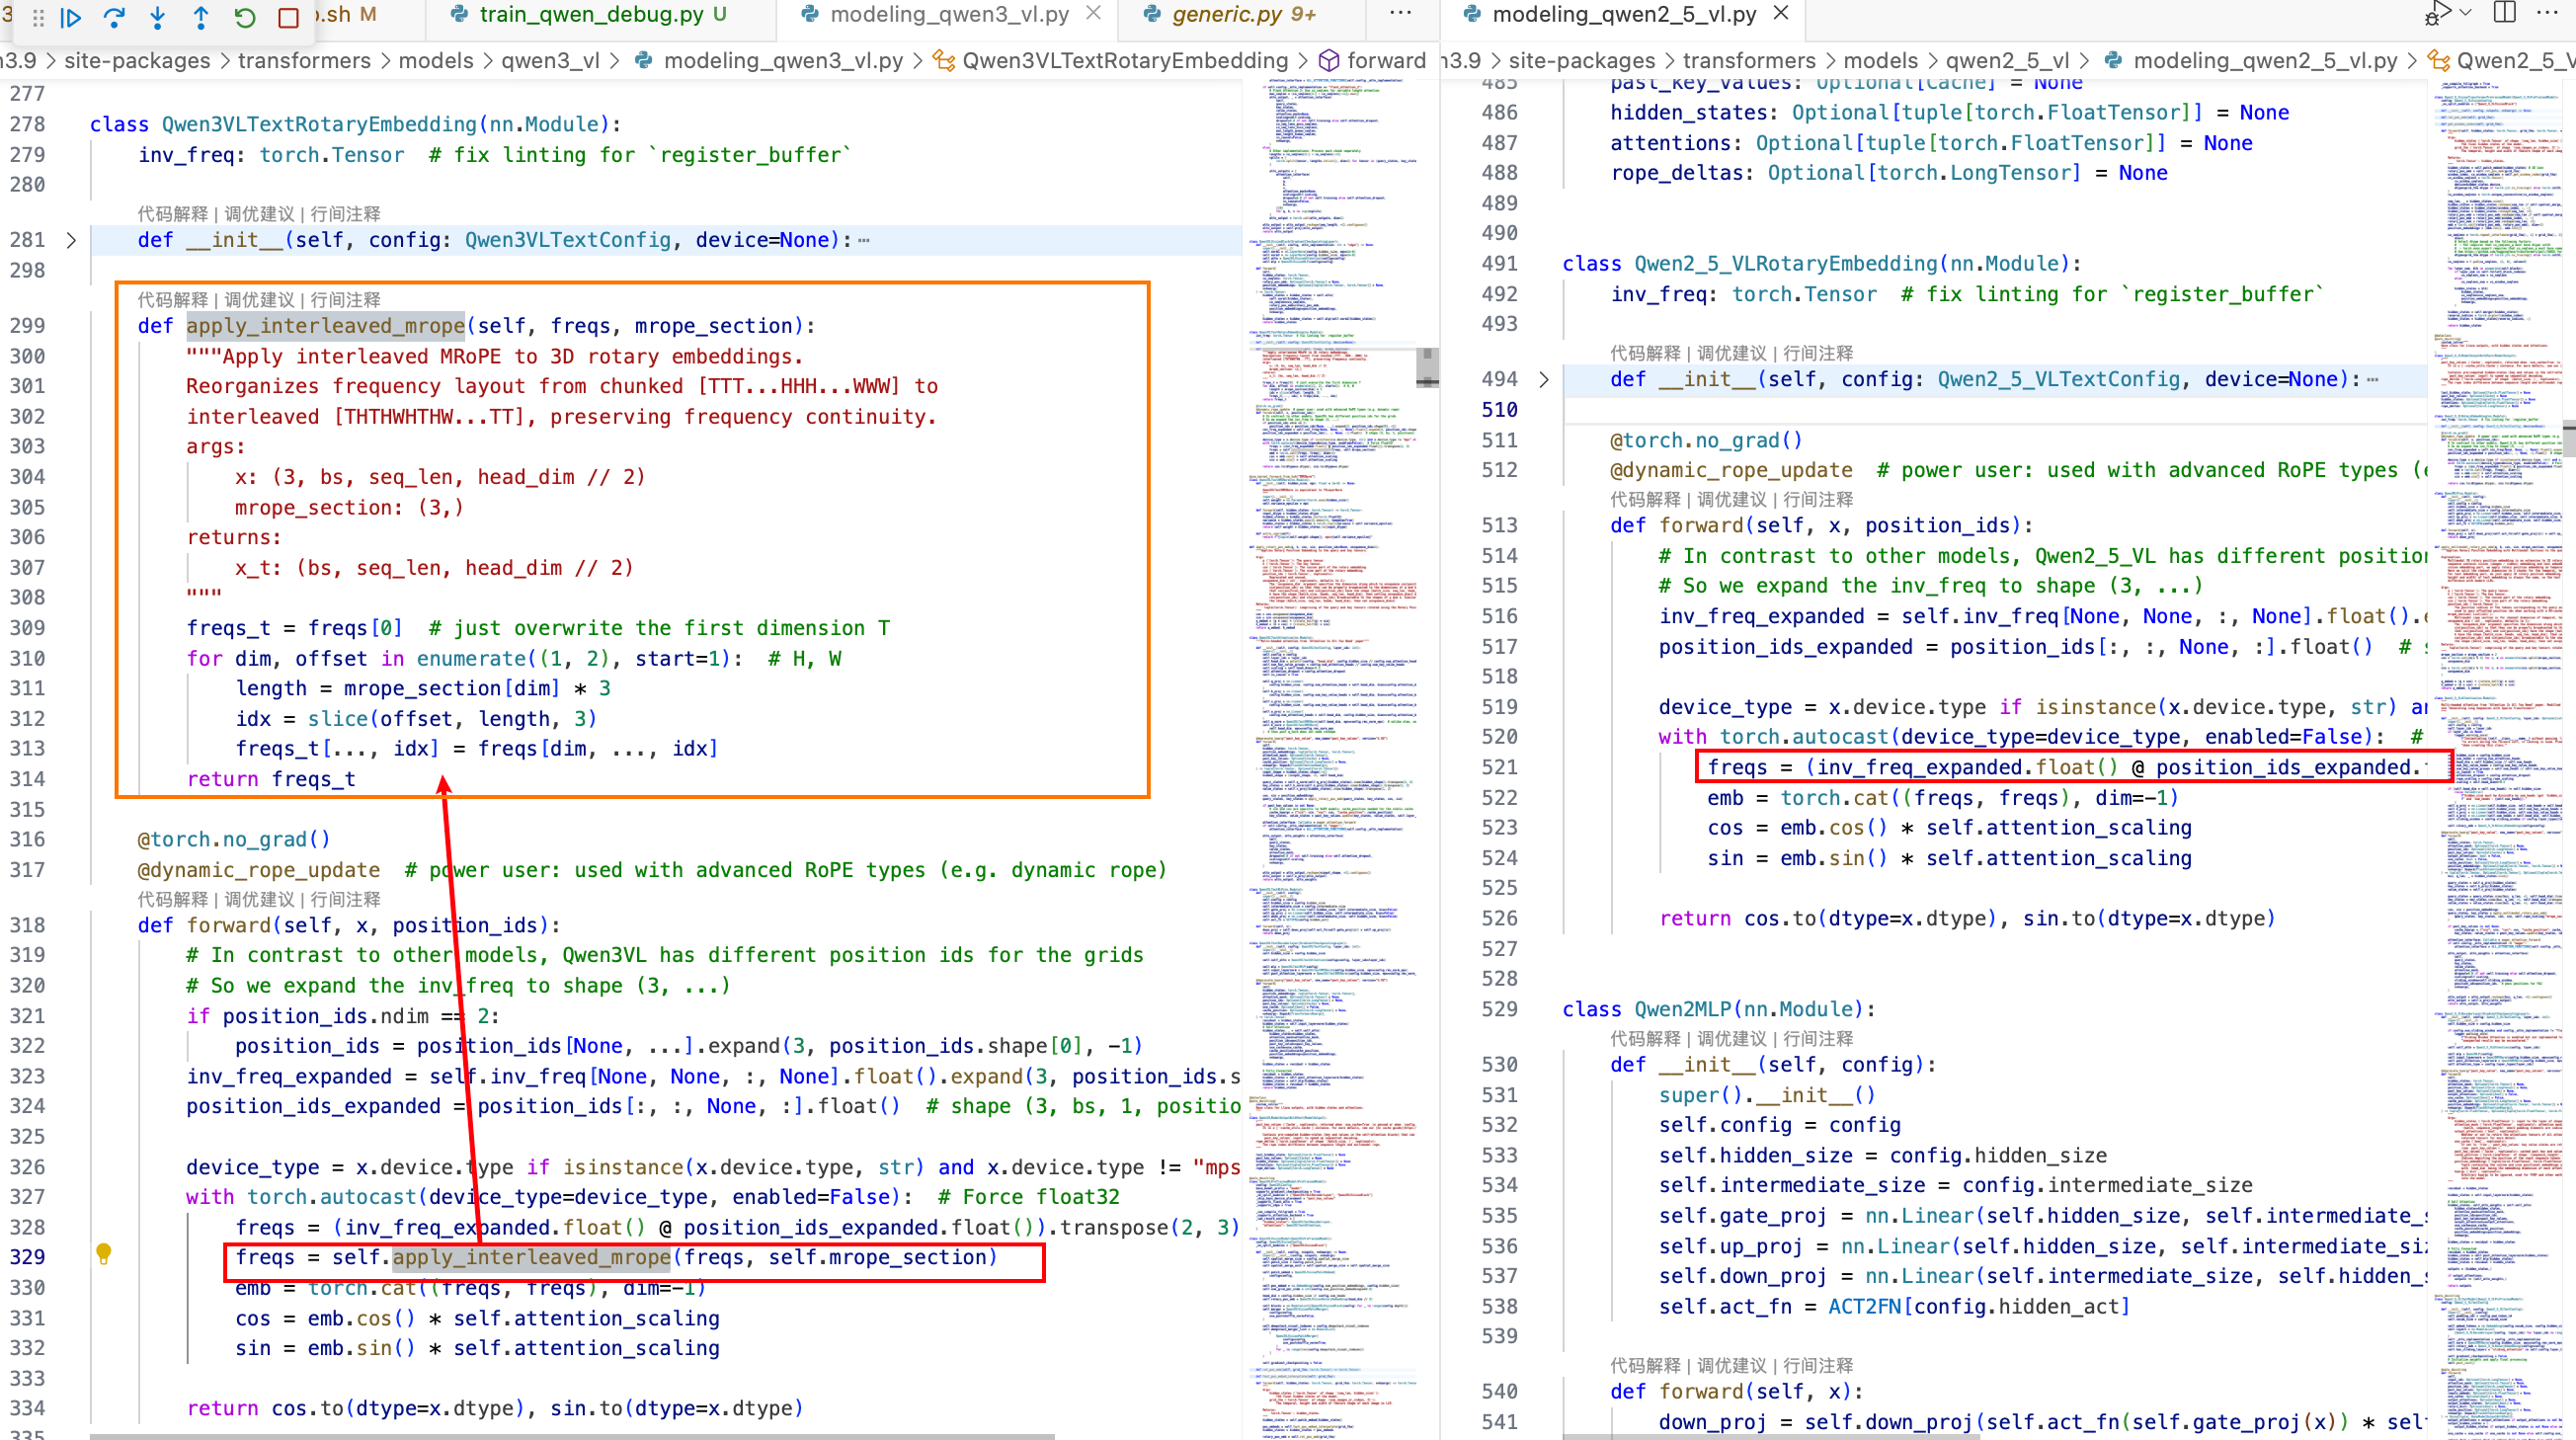The height and width of the screenshot is (1440, 2576).
Task: Click the apply_interleaved_mrope function name at line 299
Action: (325, 326)
